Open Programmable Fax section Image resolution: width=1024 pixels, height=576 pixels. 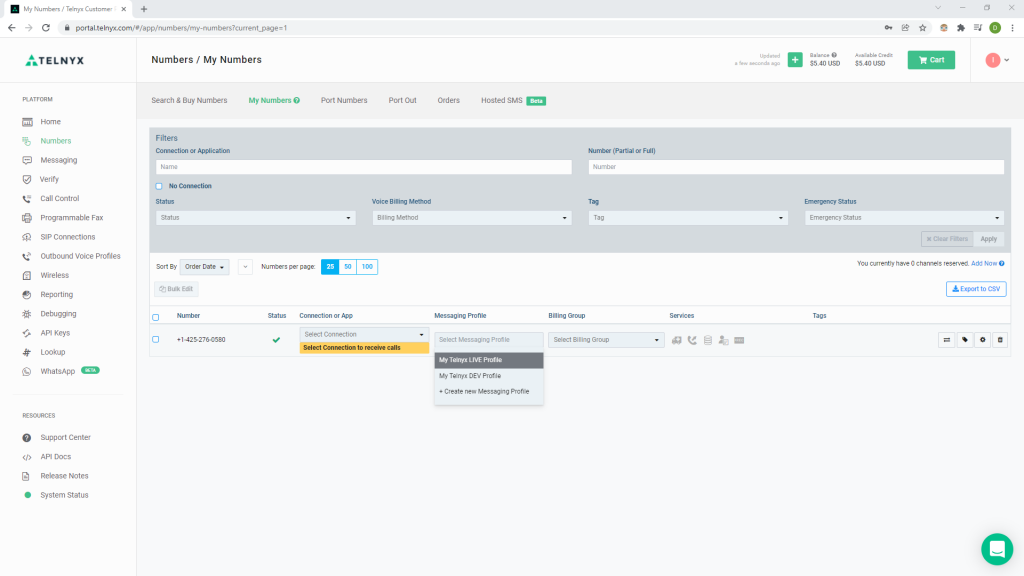pyautogui.click(x=71, y=217)
